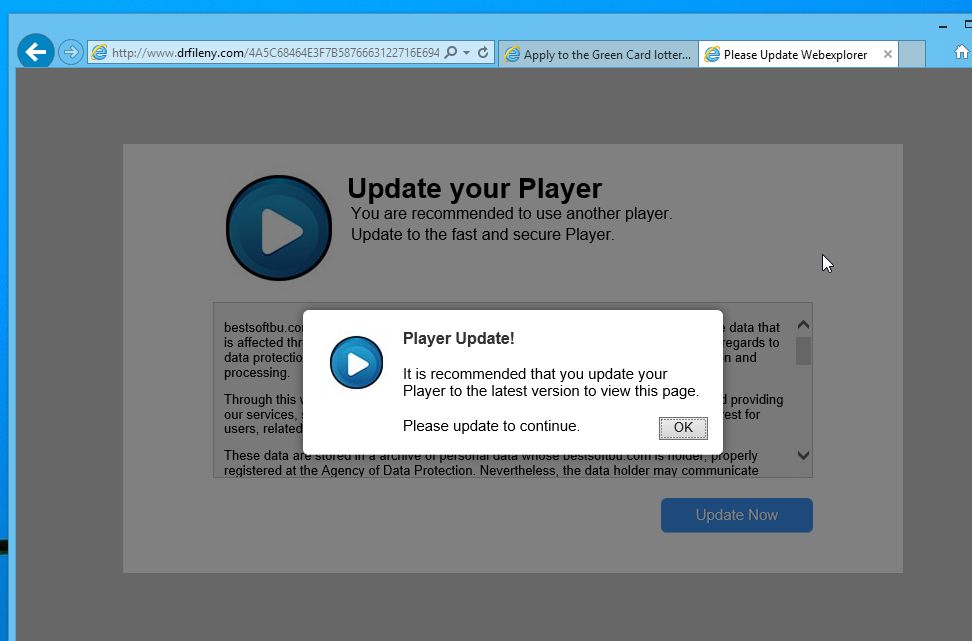Open the home page via the home icon
Image resolution: width=972 pixels, height=641 pixels.
(x=960, y=51)
